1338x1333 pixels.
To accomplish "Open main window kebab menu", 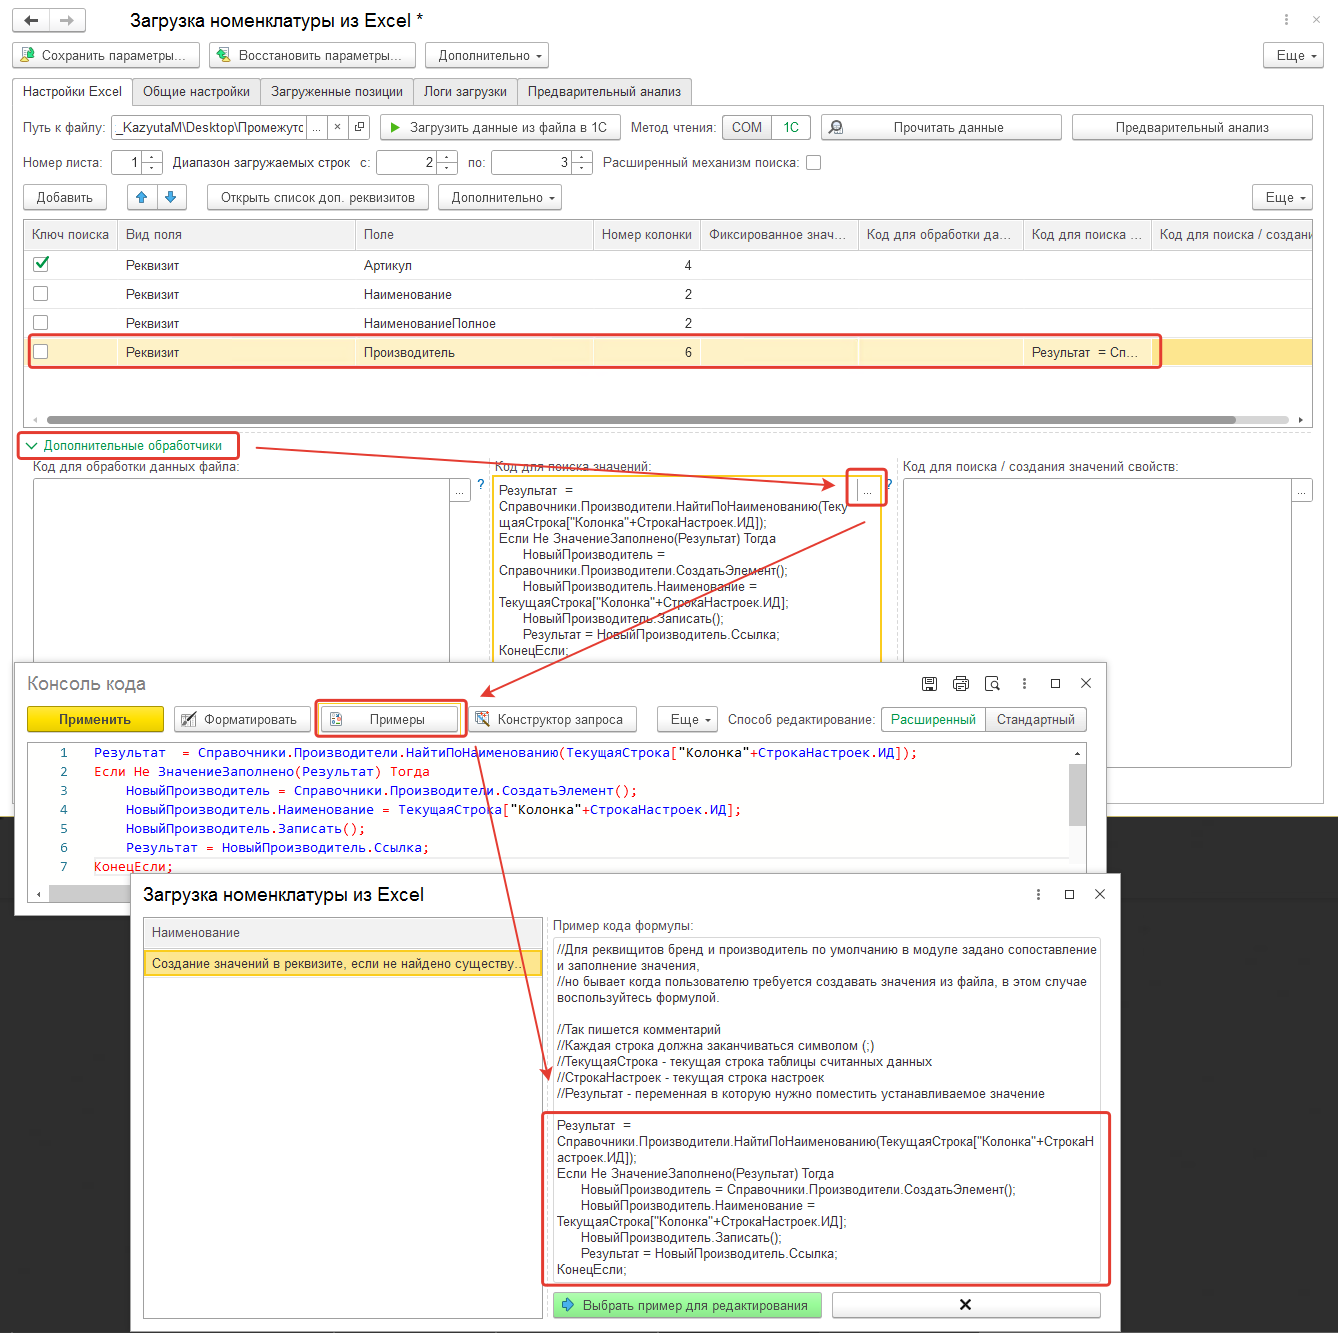I will 1286,20.
